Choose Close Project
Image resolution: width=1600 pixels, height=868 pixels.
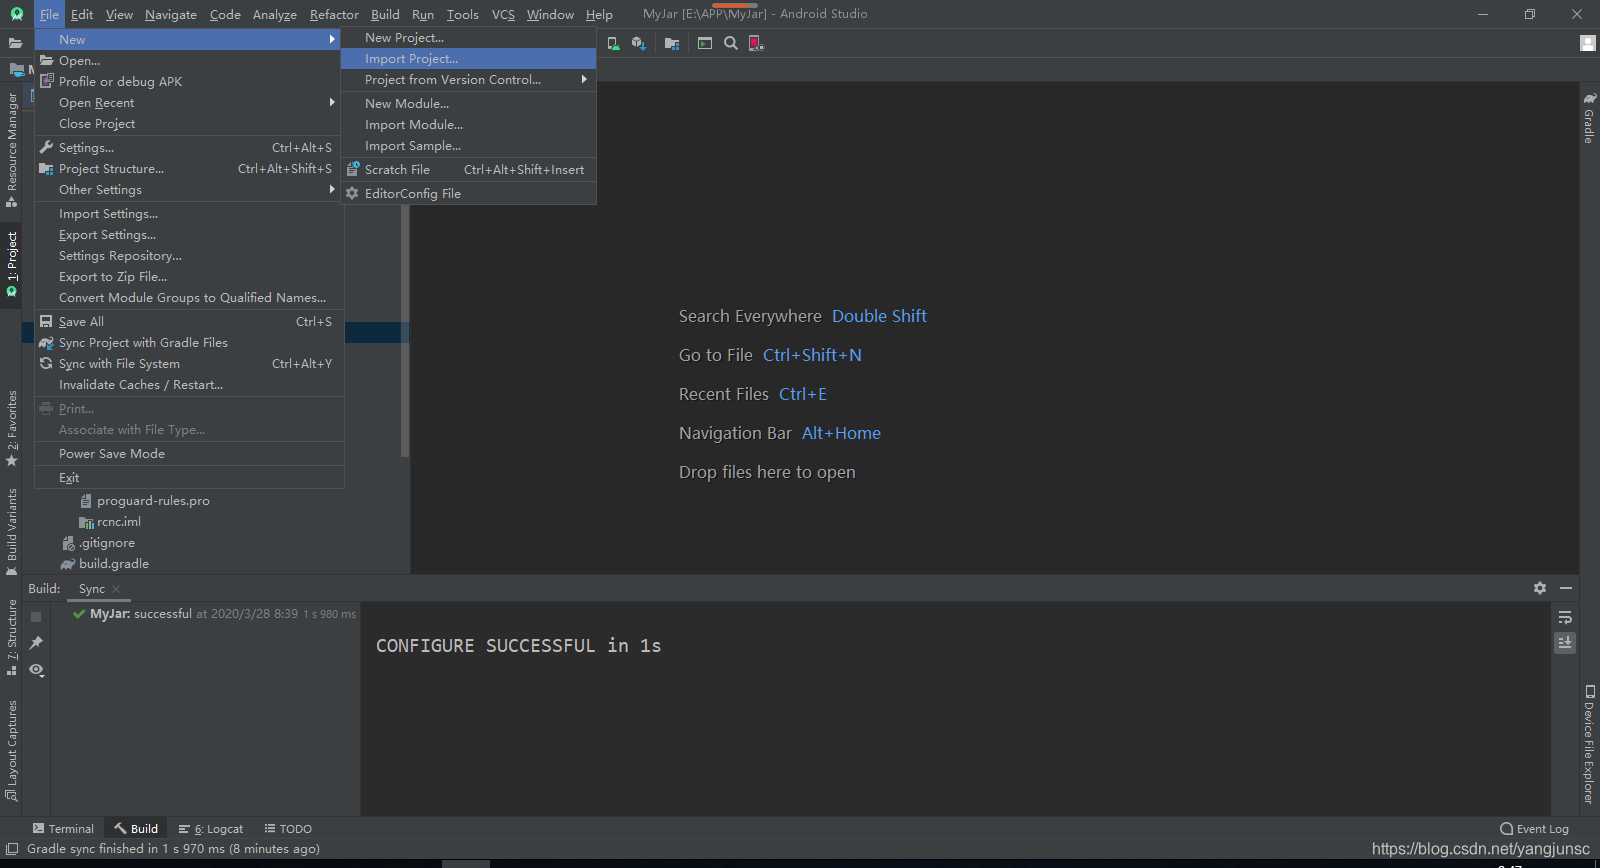tap(189, 124)
